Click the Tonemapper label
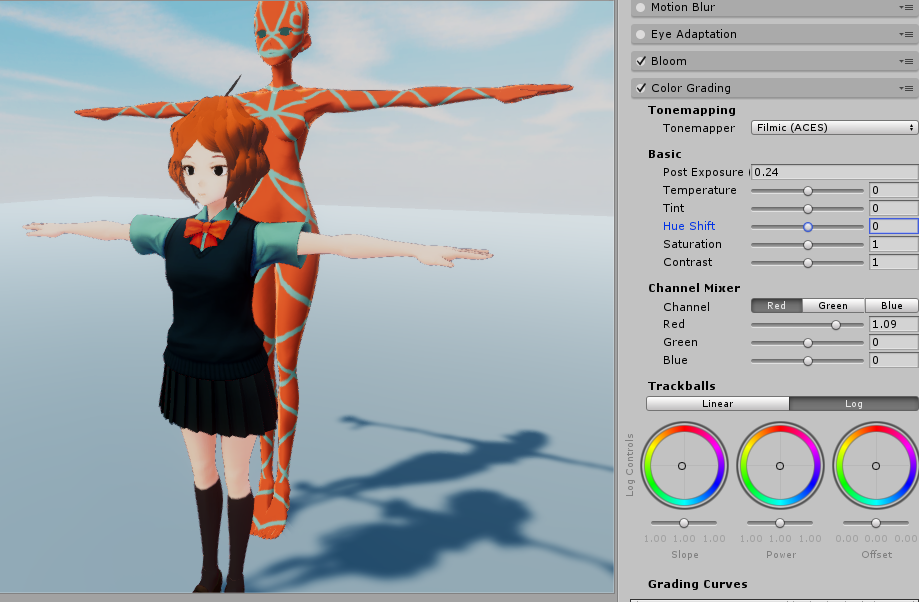 [x=699, y=128]
